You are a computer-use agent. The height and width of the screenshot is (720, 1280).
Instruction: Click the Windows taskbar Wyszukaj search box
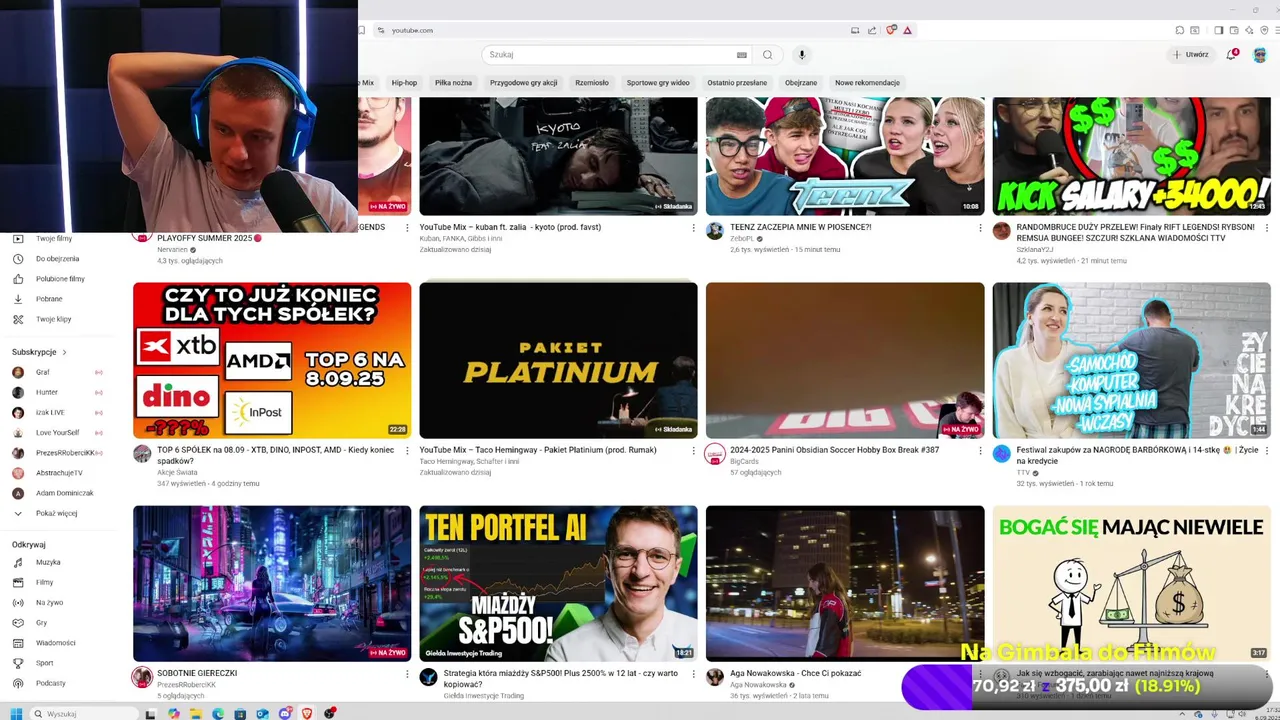tap(84, 713)
